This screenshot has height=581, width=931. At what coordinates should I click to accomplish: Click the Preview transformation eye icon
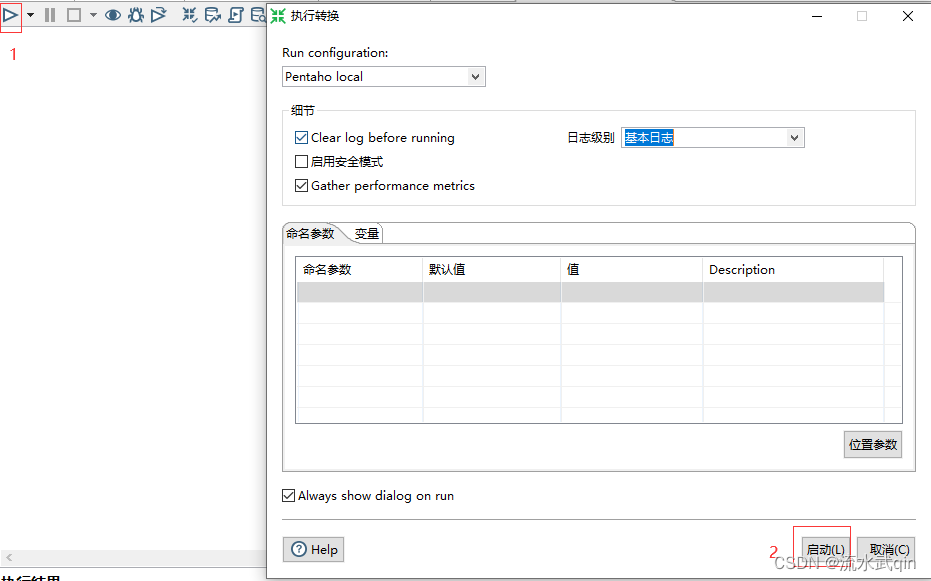point(113,15)
